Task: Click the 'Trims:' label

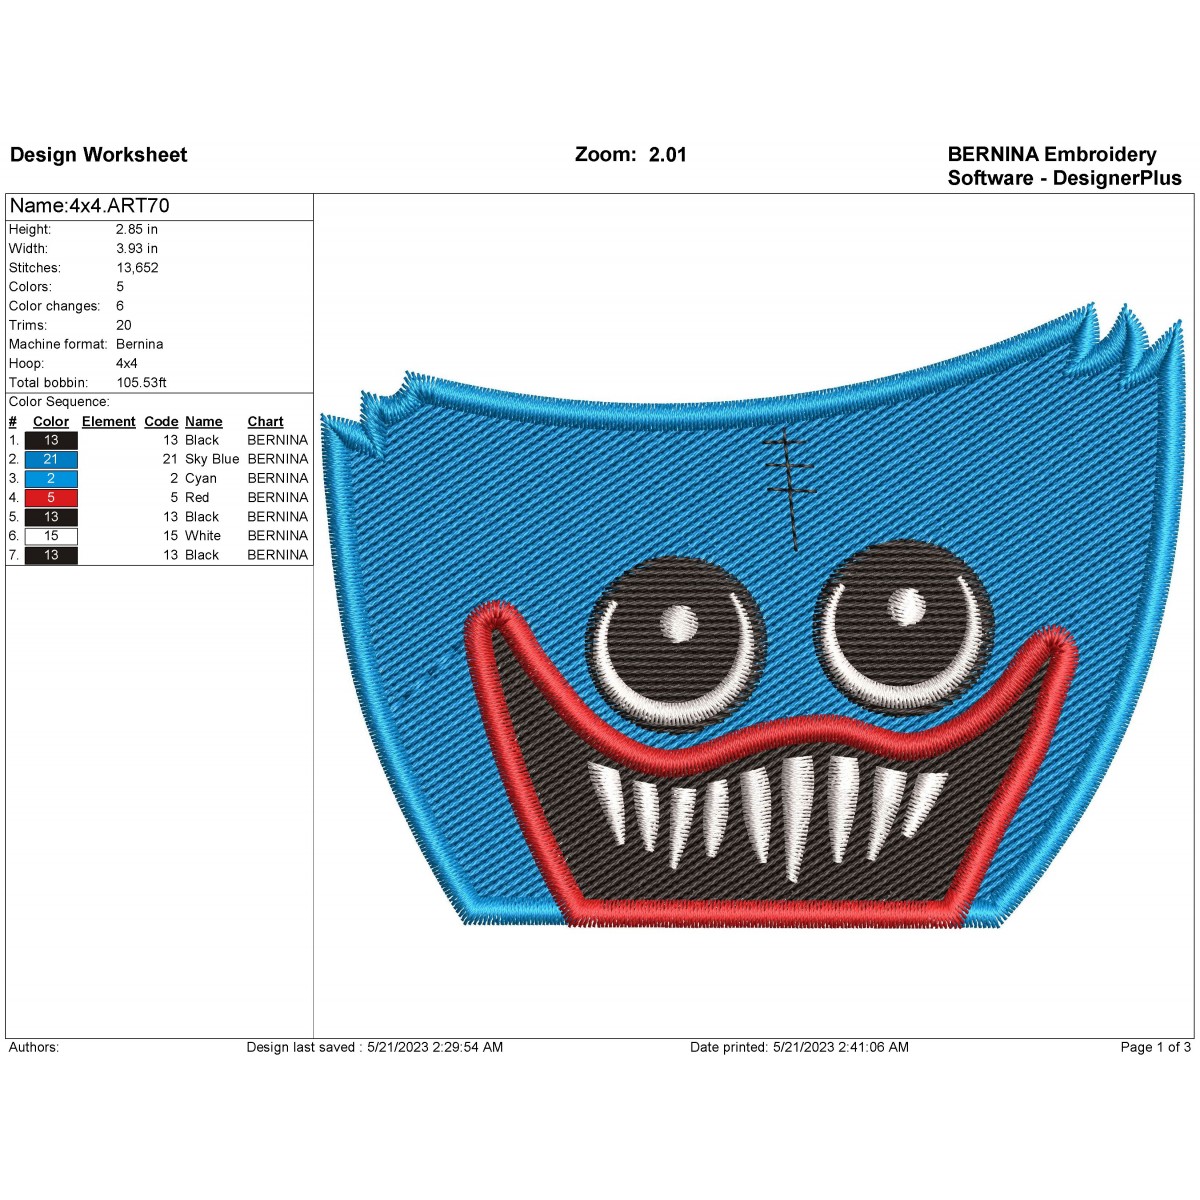Action: point(28,325)
